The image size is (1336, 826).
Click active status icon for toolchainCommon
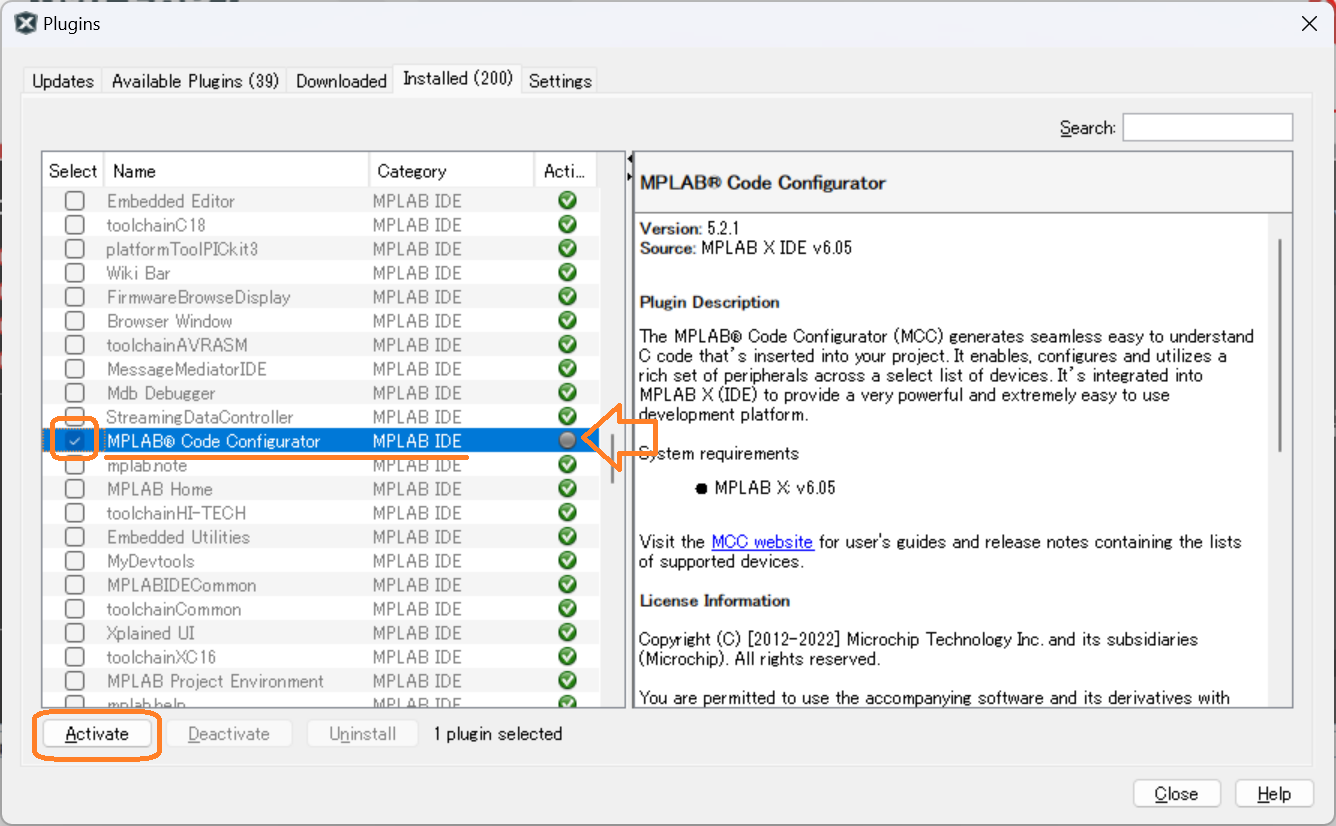pos(567,609)
